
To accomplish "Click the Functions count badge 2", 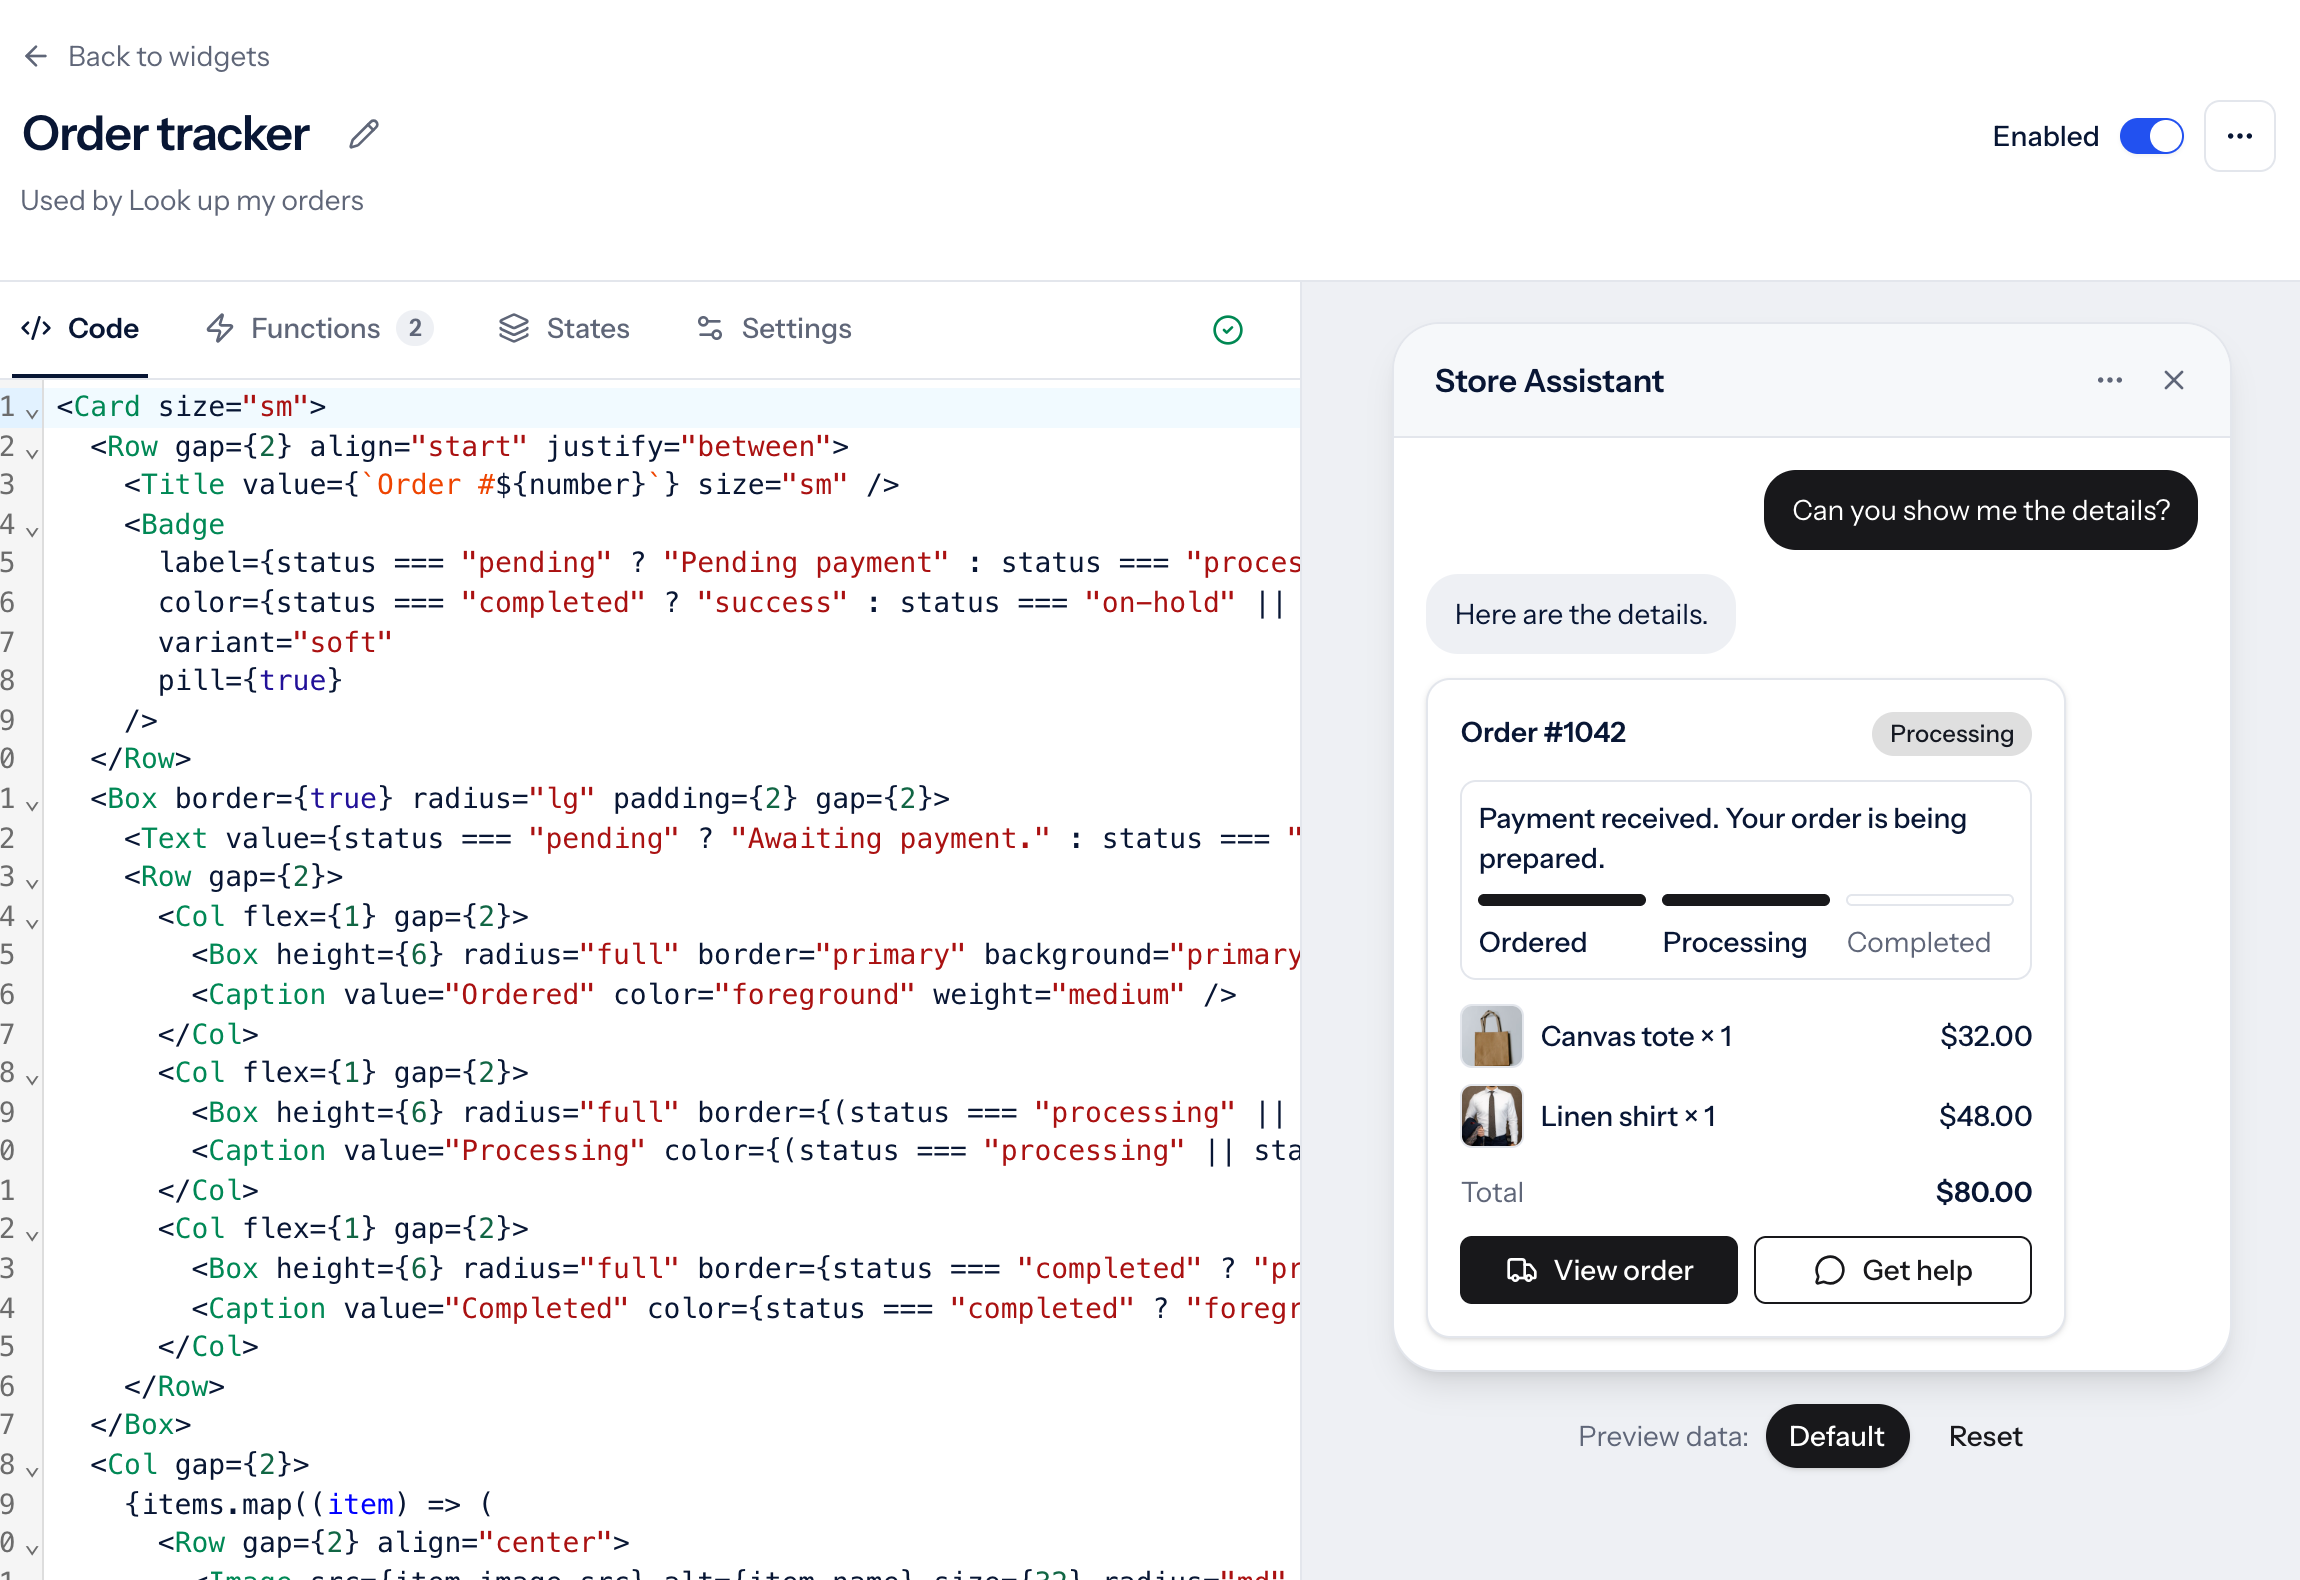I will point(415,328).
